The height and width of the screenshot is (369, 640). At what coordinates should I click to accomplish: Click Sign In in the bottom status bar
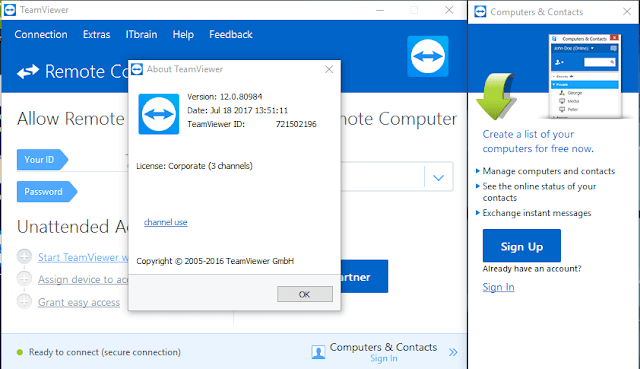(x=384, y=358)
